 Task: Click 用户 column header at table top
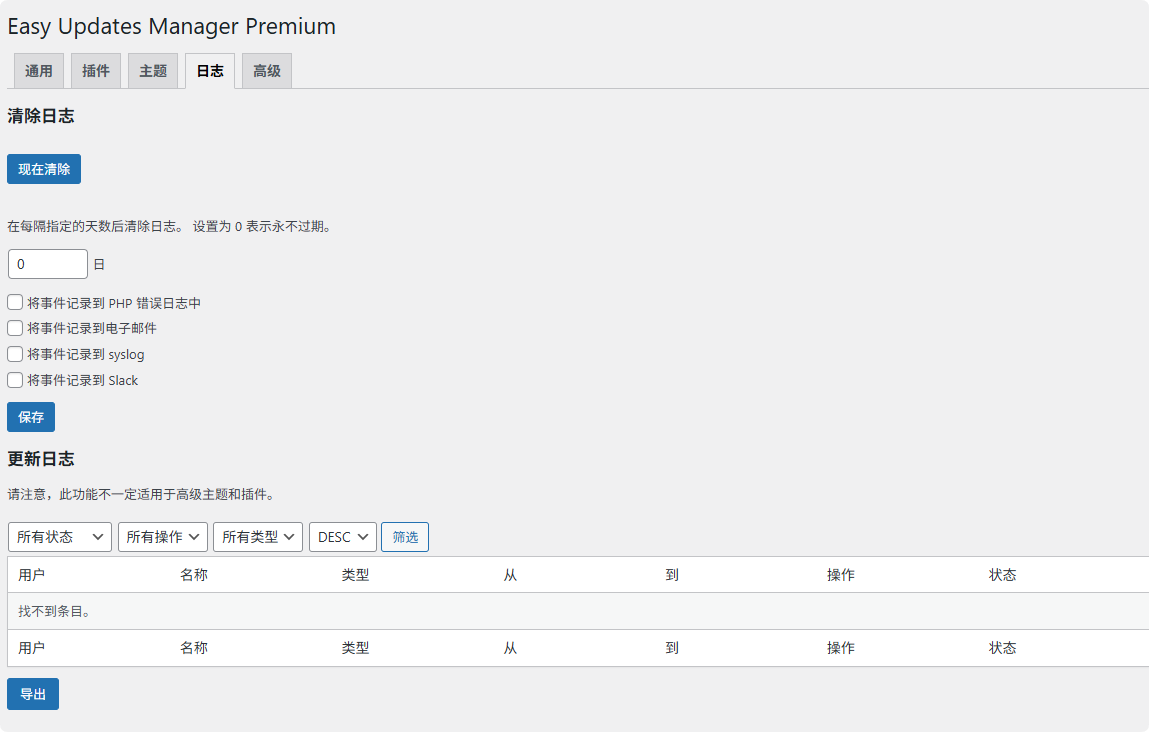32,575
